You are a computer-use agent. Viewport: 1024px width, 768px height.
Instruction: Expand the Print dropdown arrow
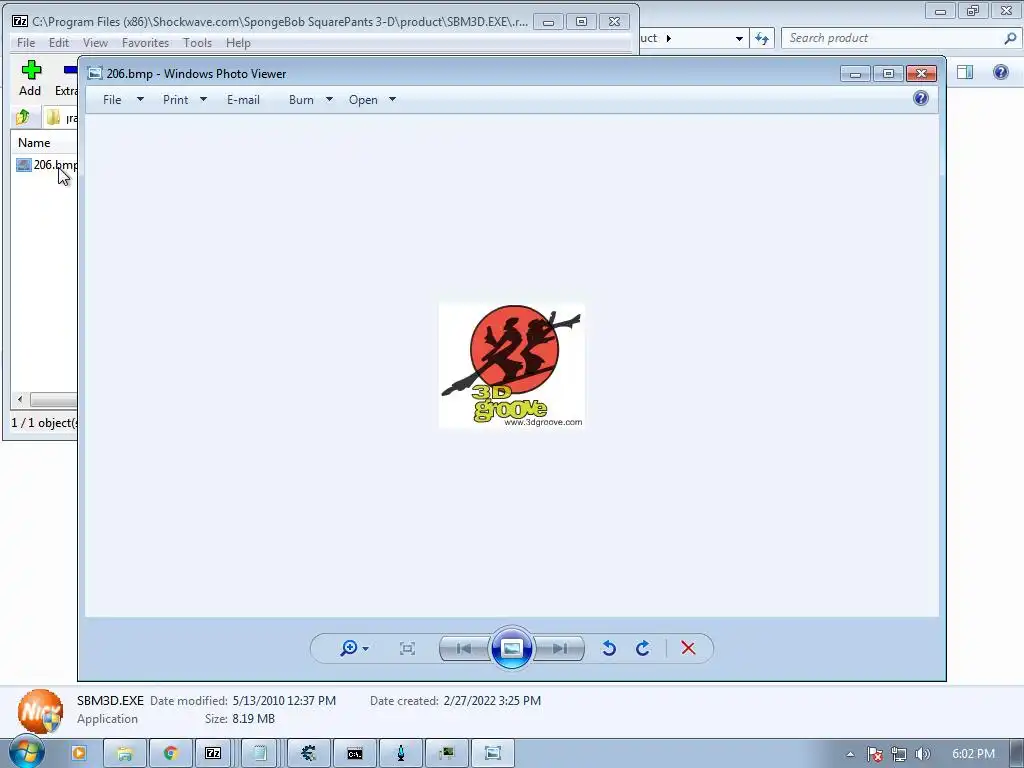pos(203,99)
